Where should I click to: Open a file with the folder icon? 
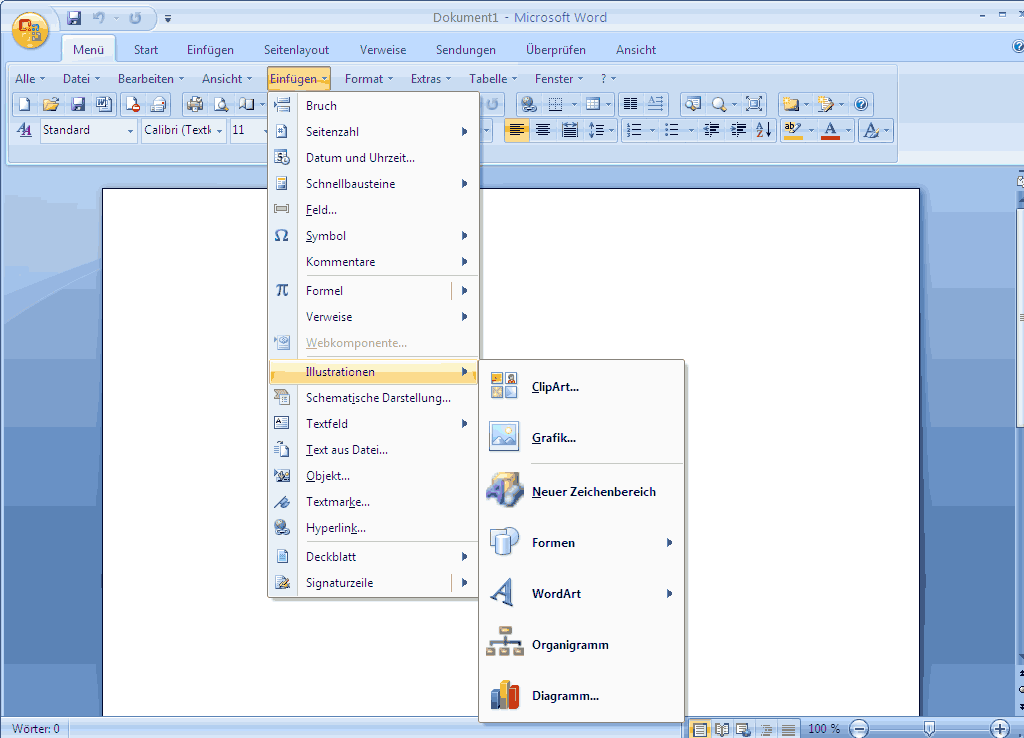point(51,104)
